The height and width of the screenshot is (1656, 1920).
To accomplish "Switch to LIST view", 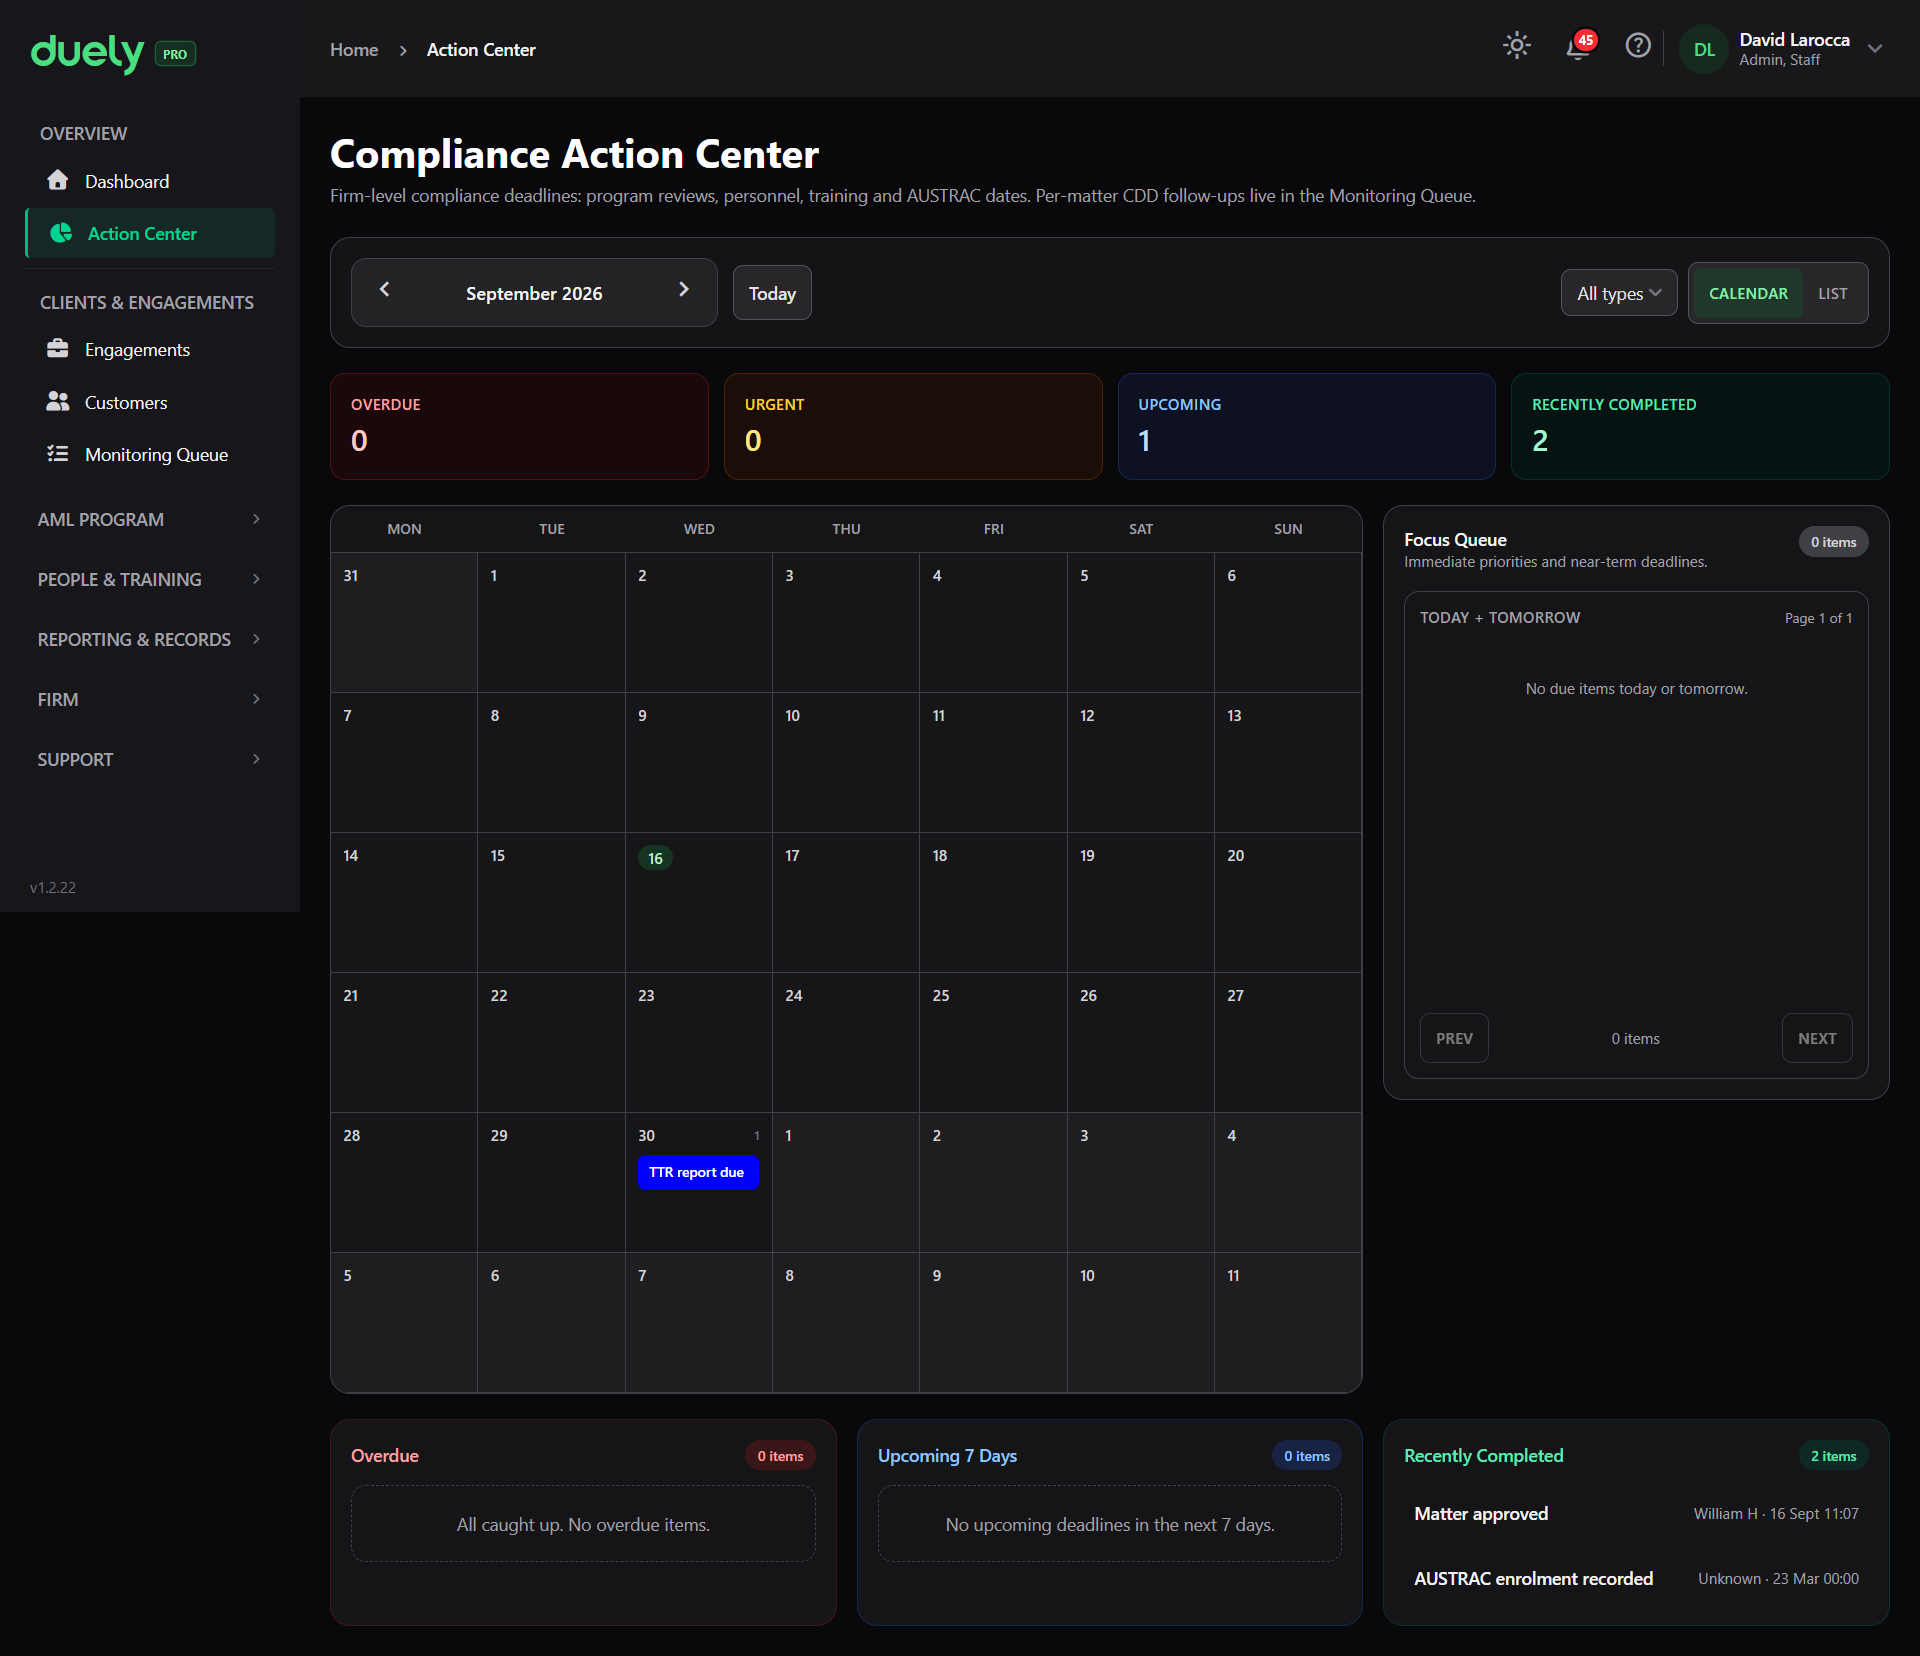I will tap(1832, 293).
